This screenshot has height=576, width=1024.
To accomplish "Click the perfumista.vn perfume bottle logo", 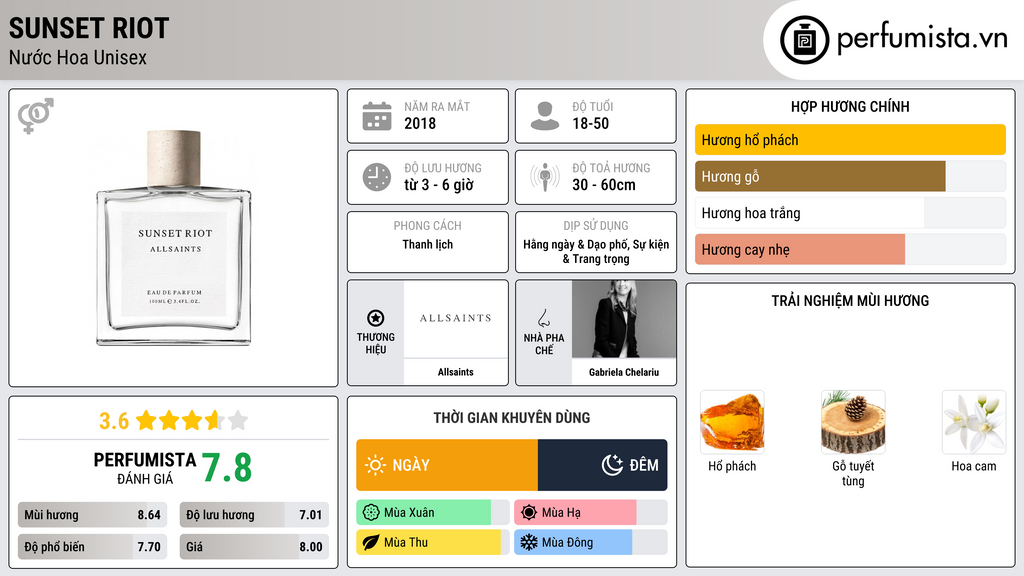I will click(804, 40).
